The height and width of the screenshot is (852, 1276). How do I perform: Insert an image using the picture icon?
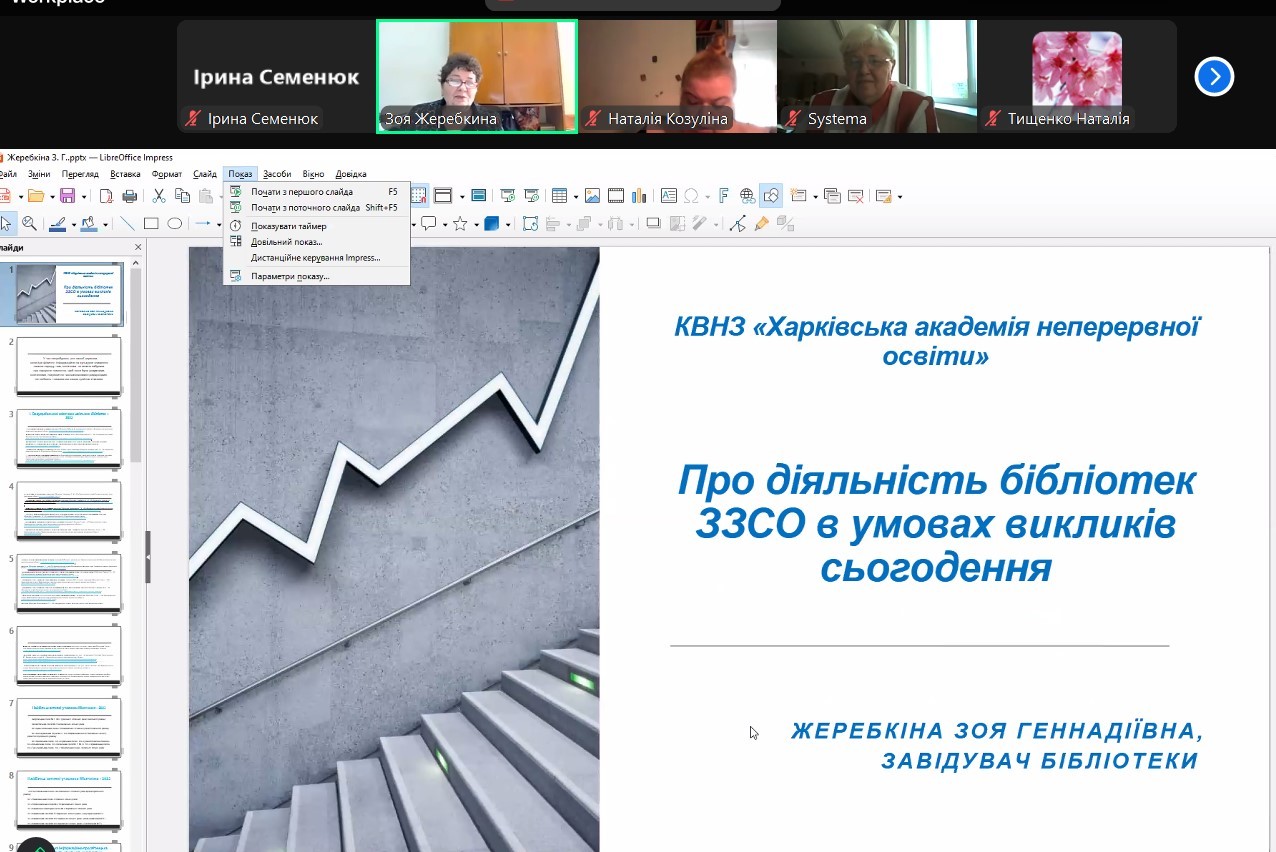[x=593, y=196]
